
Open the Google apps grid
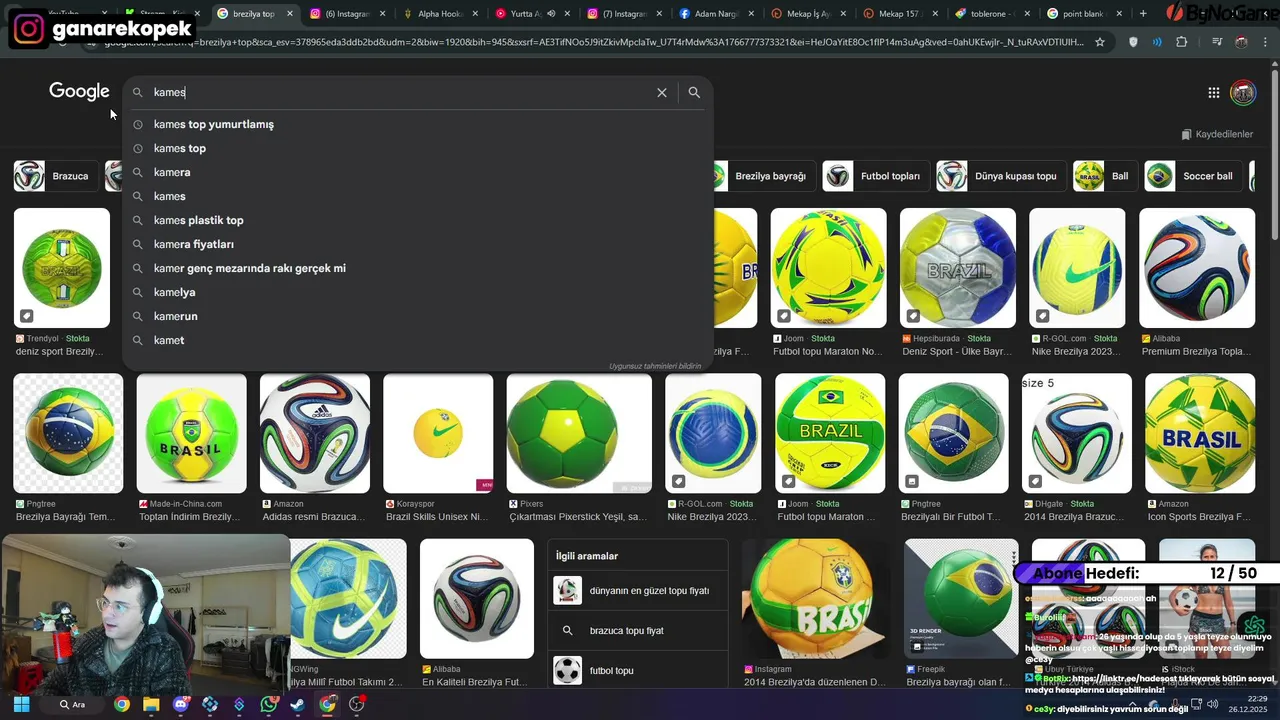point(1213,93)
